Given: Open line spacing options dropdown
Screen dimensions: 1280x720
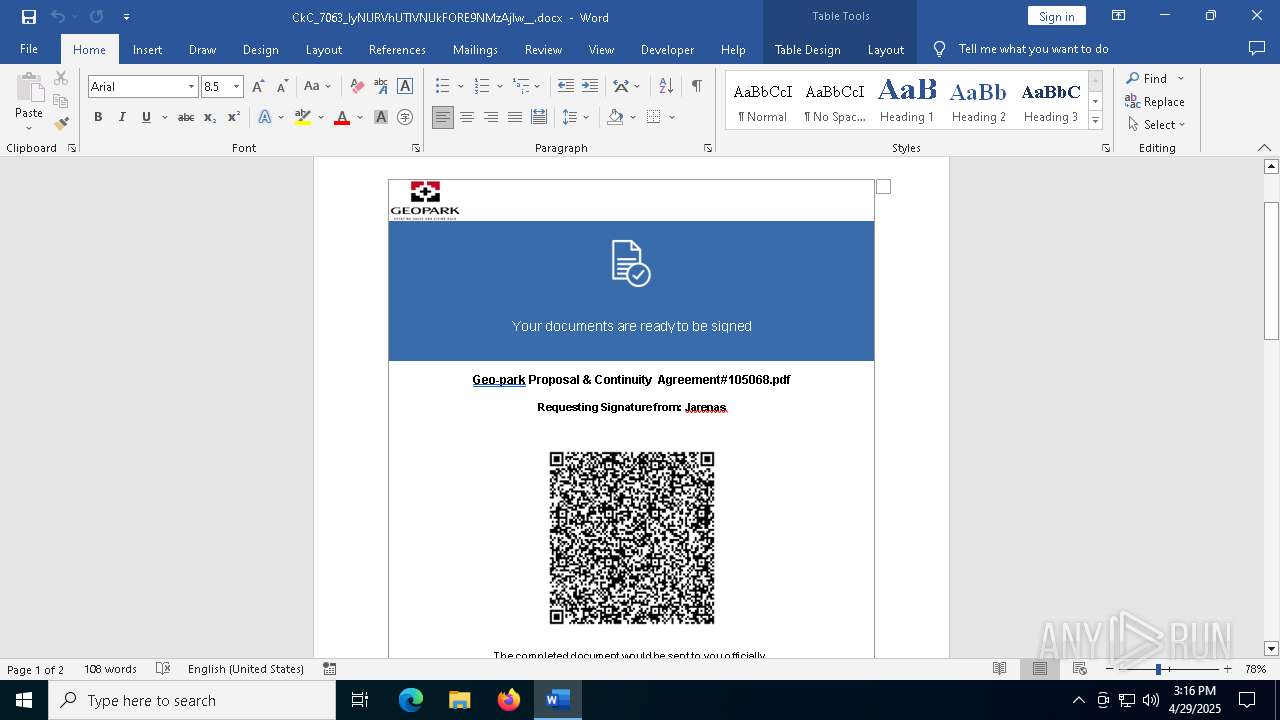Looking at the screenshot, I should click(x=587, y=117).
